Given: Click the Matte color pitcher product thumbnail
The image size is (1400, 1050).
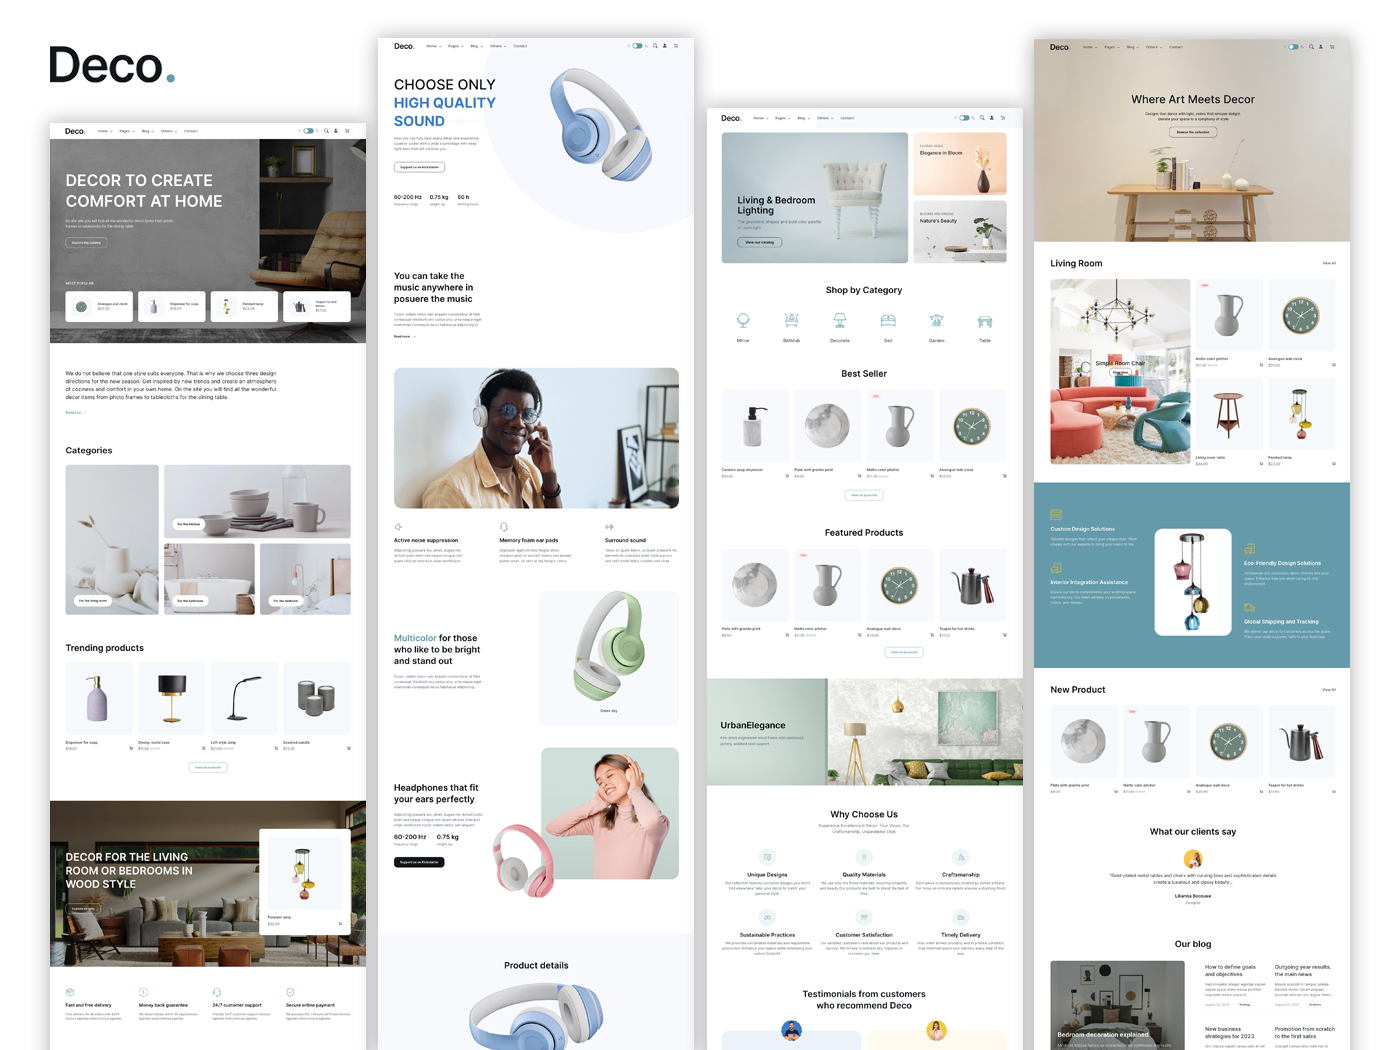Looking at the screenshot, I should [1228, 315].
